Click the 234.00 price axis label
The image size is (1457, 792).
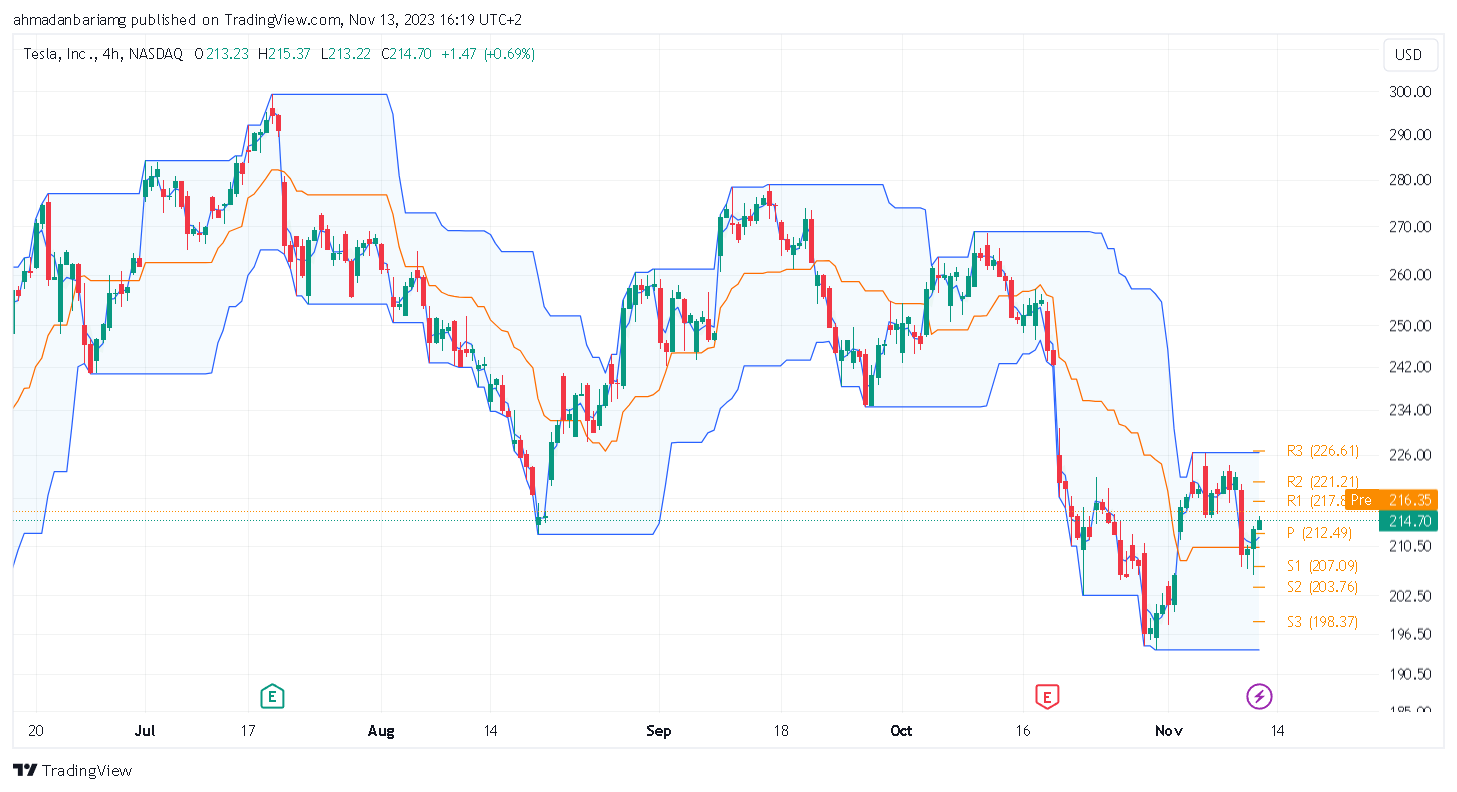coord(1410,410)
